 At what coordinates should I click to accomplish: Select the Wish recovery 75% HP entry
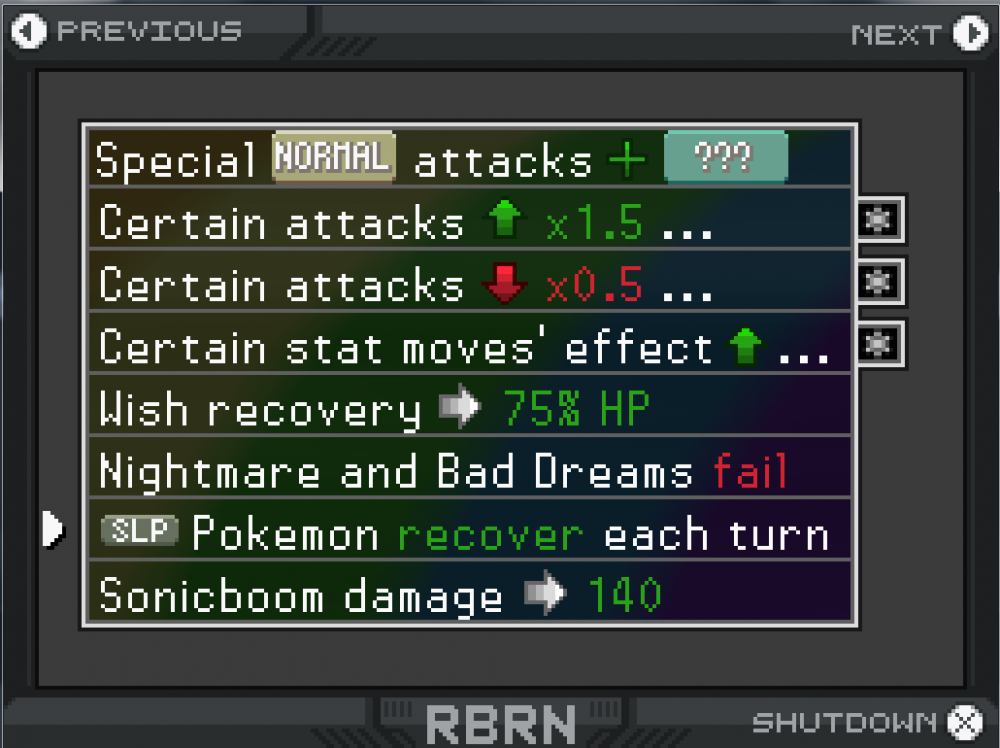(x=469, y=406)
